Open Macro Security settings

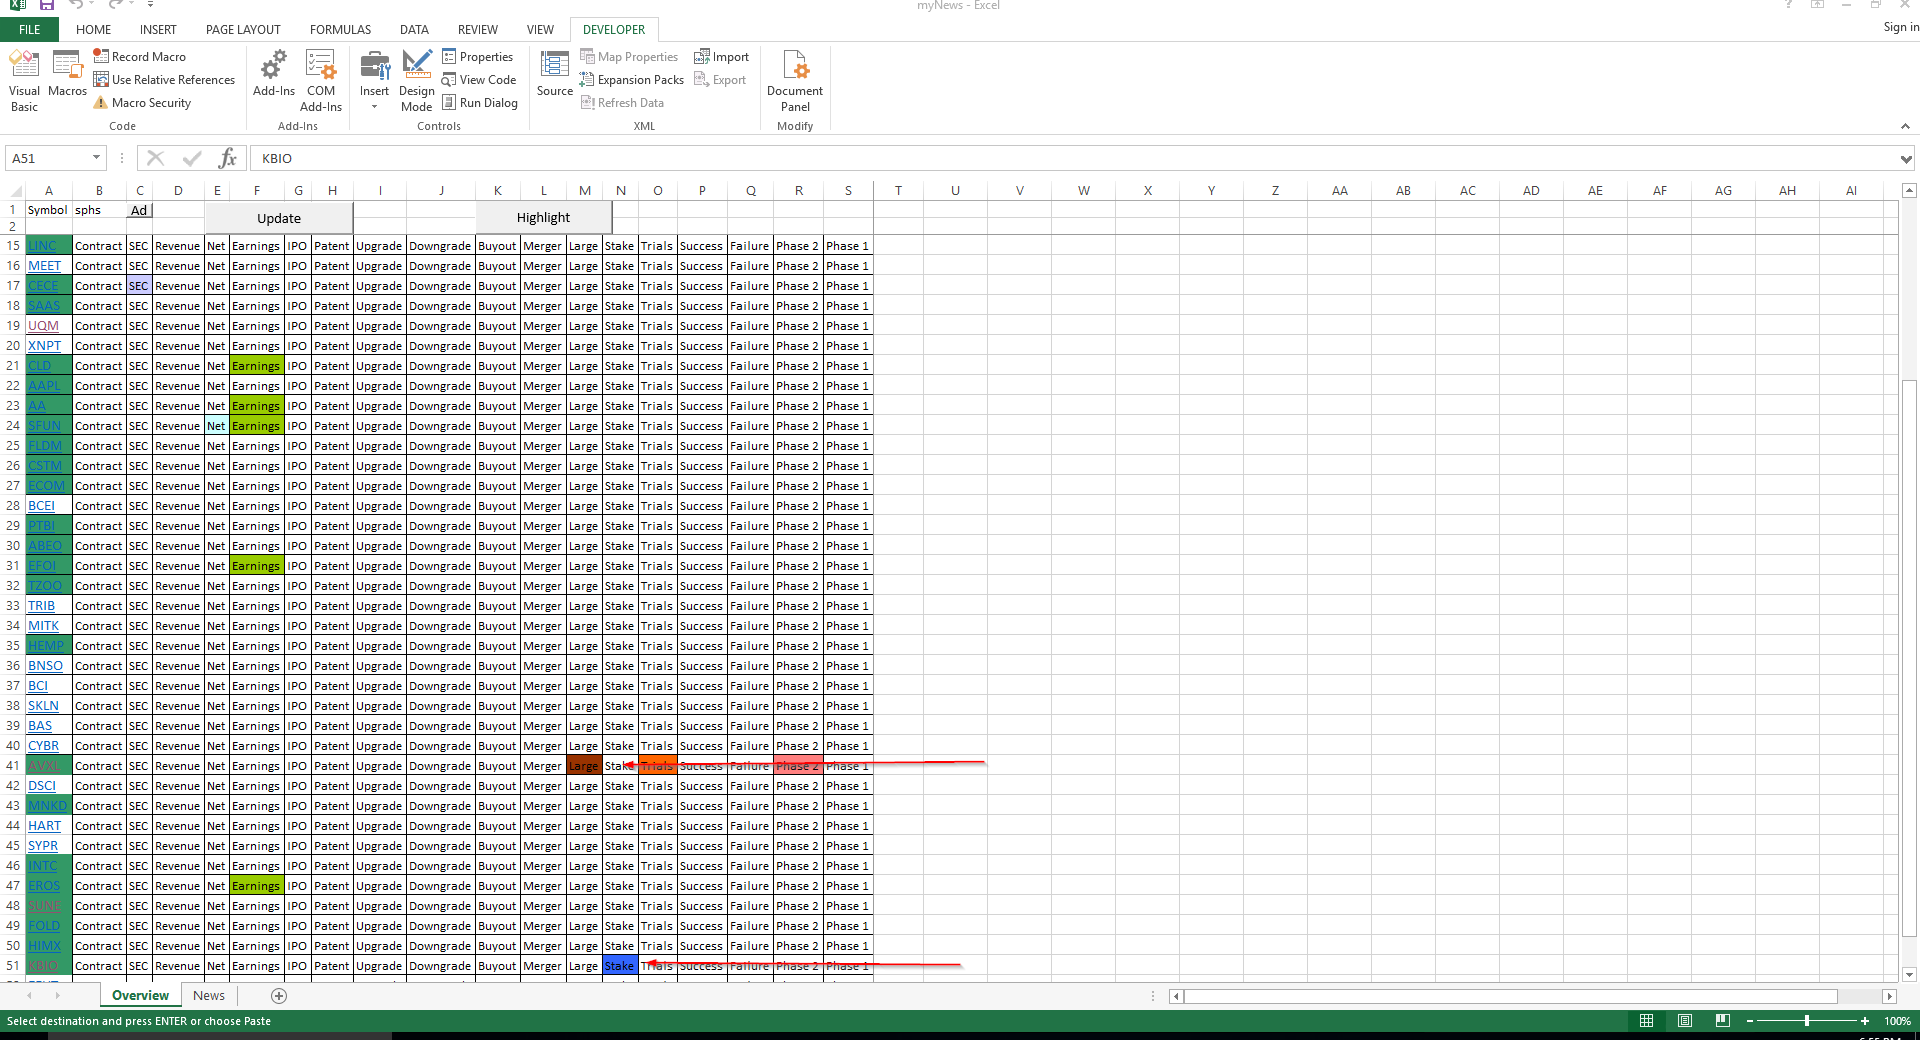click(141, 103)
